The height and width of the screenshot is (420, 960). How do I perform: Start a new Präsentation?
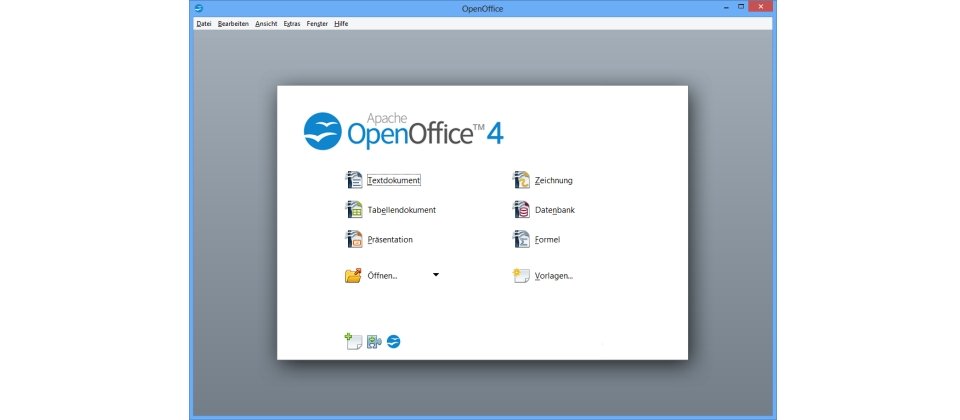tap(379, 240)
